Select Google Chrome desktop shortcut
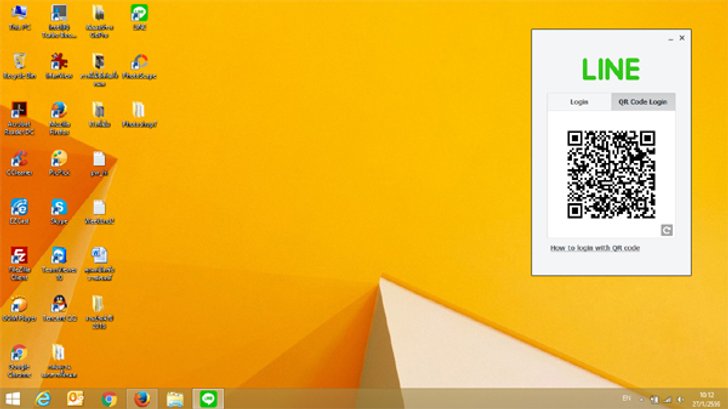 (x=20, y=361)
